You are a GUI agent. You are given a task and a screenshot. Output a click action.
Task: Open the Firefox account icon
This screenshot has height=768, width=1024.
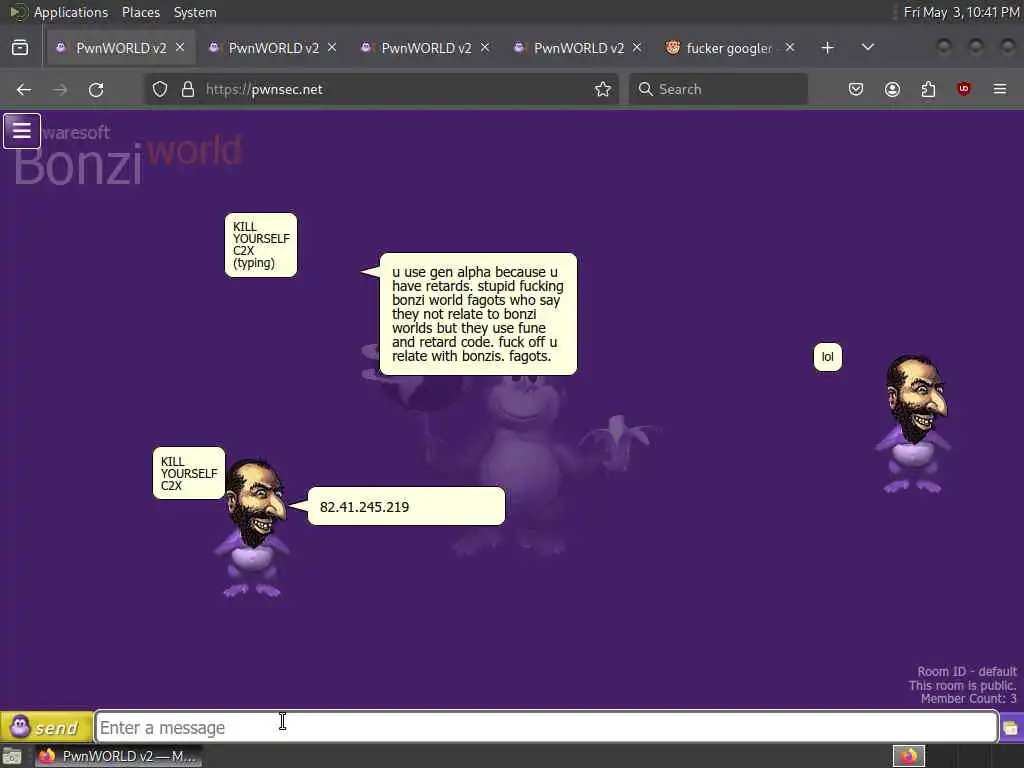892,89
